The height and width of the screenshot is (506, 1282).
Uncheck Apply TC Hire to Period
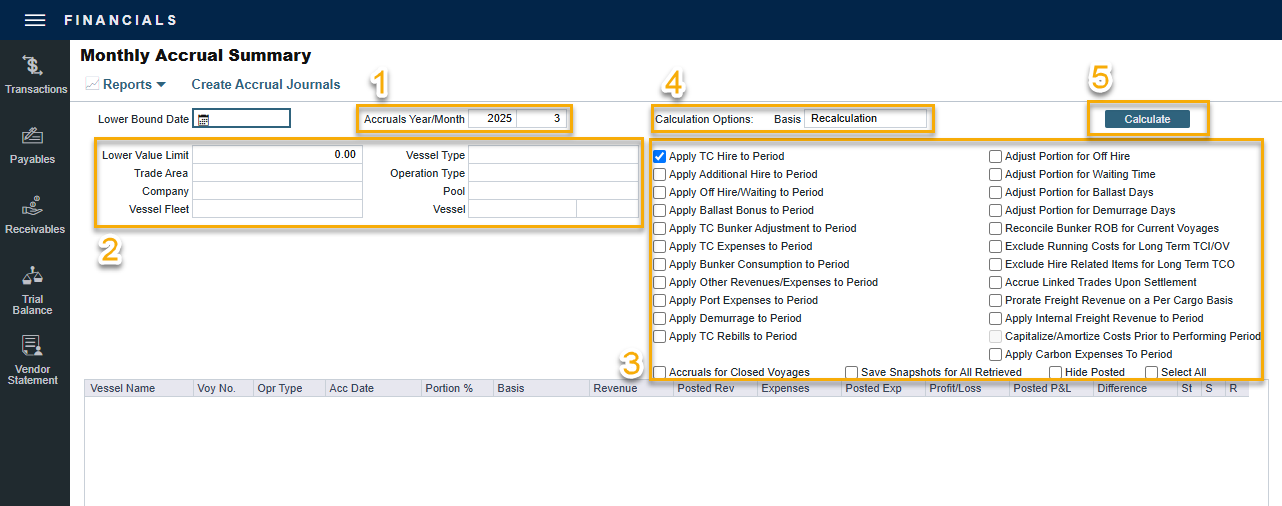click(x=660, y=157)
